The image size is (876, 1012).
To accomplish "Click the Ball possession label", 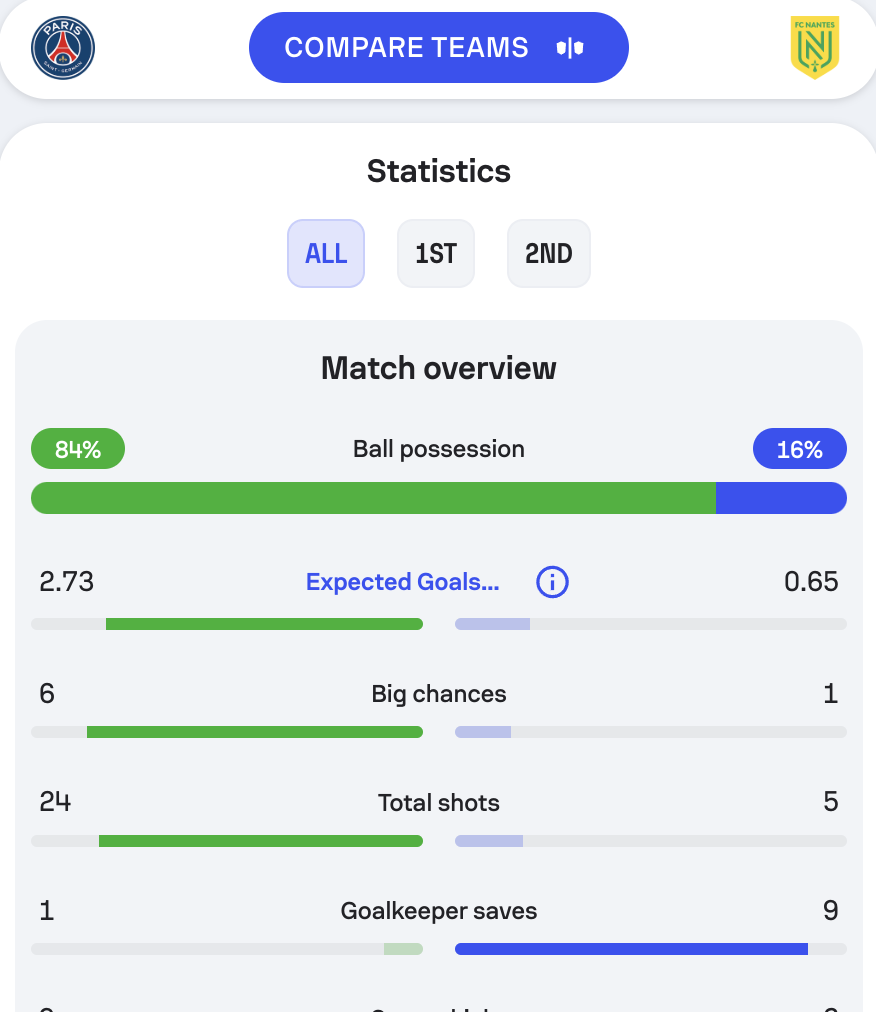I will 439,449.
